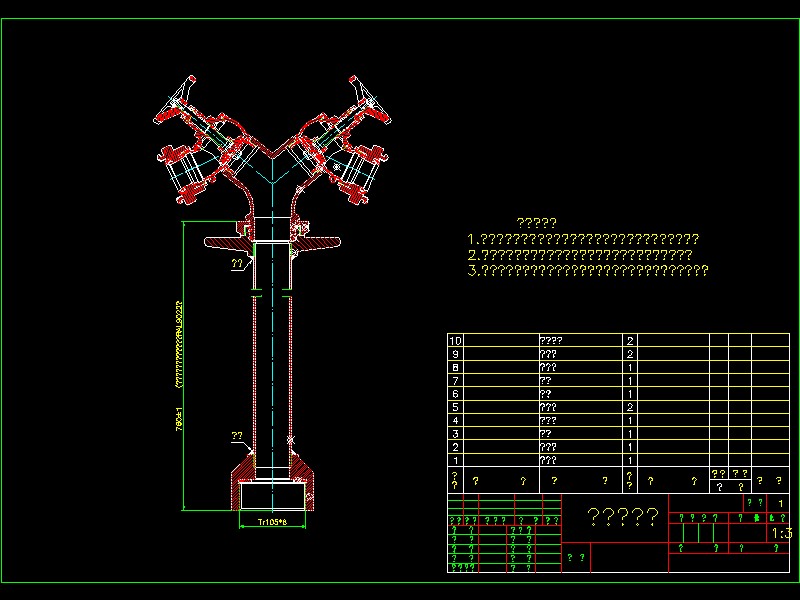Select quantity "2" in parts list row 5
The image size is (800, 600).
click(630, 407)
